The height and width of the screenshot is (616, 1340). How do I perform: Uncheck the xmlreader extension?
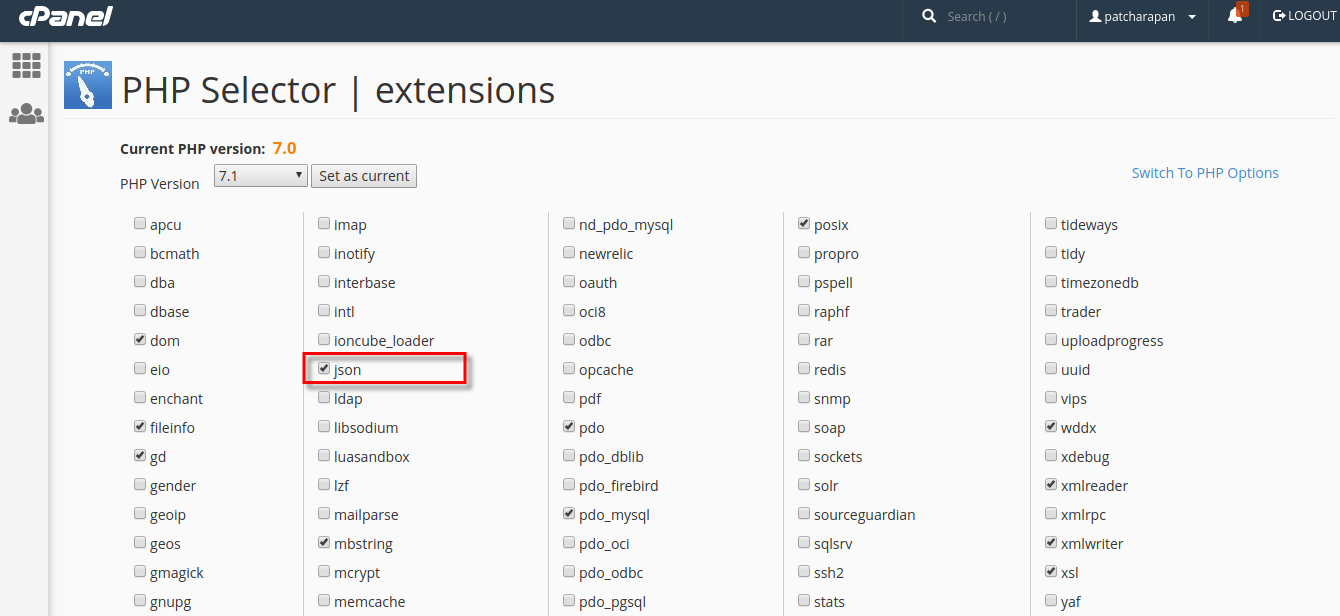point(1051,485)
